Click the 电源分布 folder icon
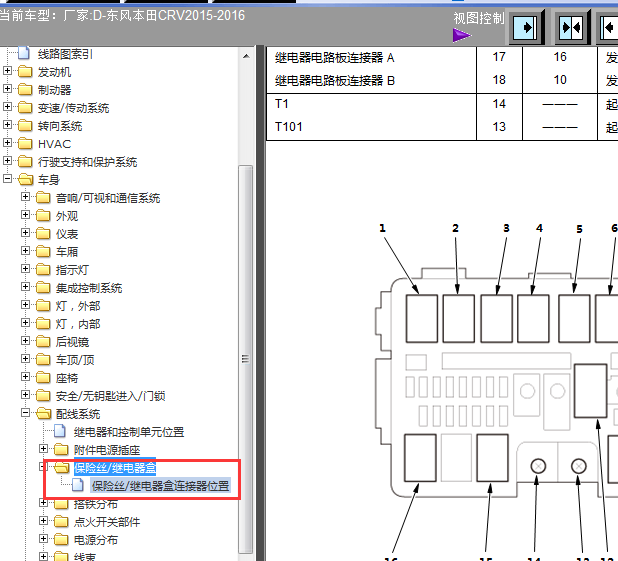 pyautogui.click(x=61, y=539)
